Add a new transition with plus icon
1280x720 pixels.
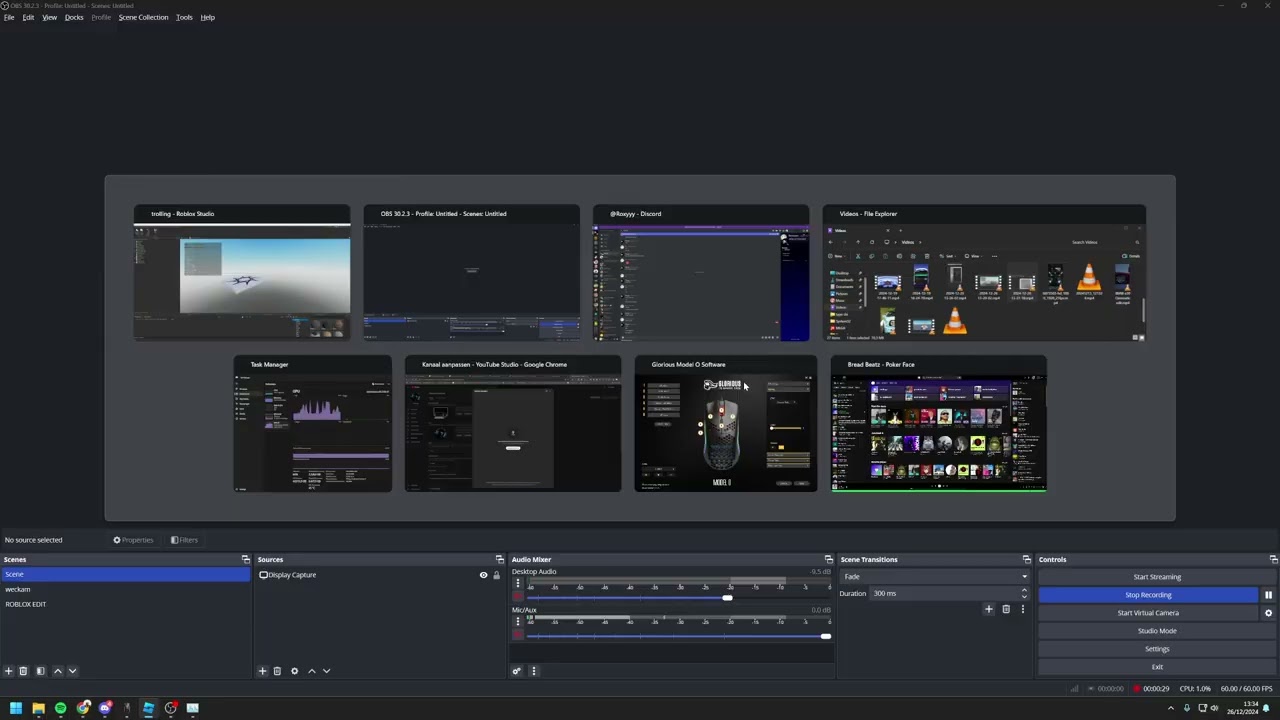tap(989, 609)
